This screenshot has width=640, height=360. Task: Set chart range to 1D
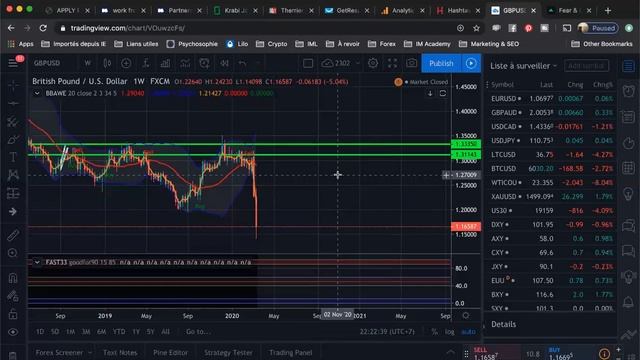point(40,331)
